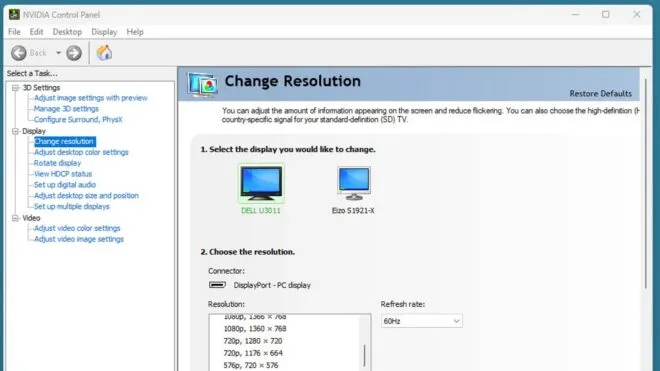This screenshot has width=660, height=371.
Task: Collapse the Display tree node
Action: (x=16, y=131)
